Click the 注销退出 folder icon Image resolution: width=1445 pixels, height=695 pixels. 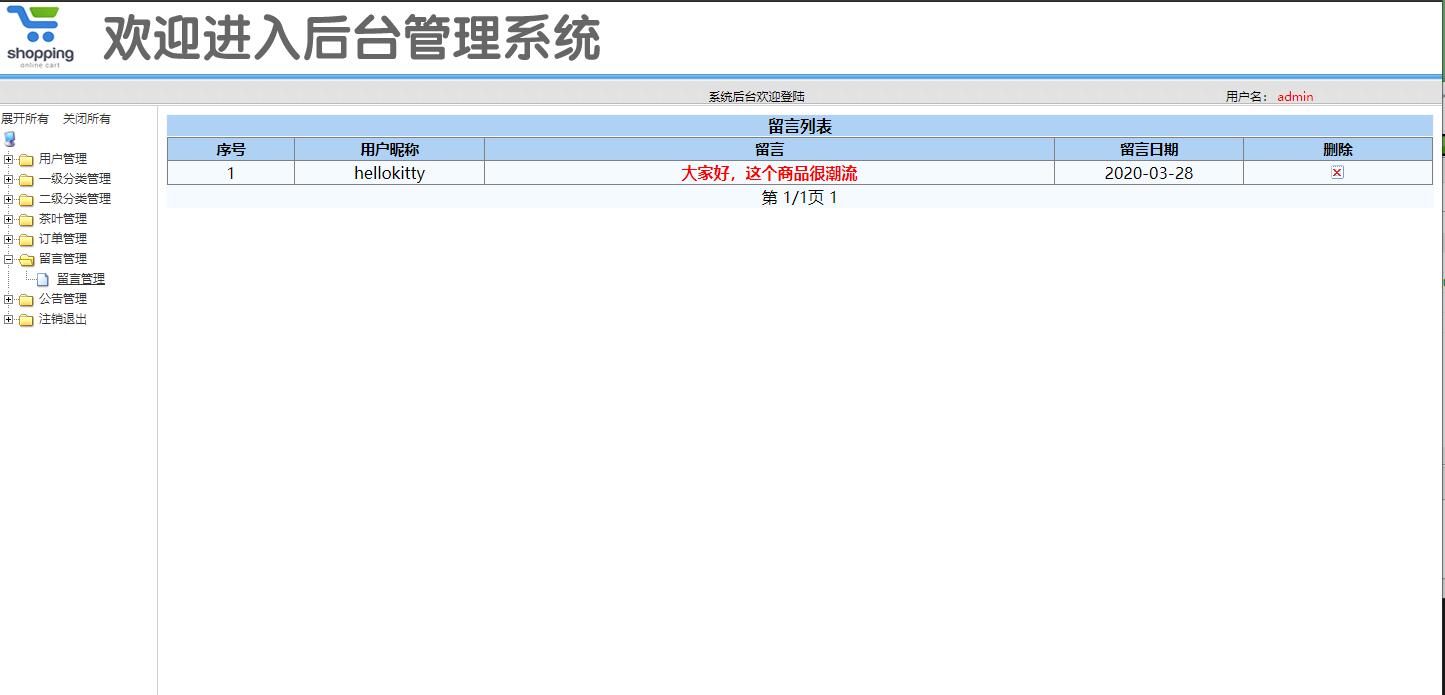(x=27, y=318)
